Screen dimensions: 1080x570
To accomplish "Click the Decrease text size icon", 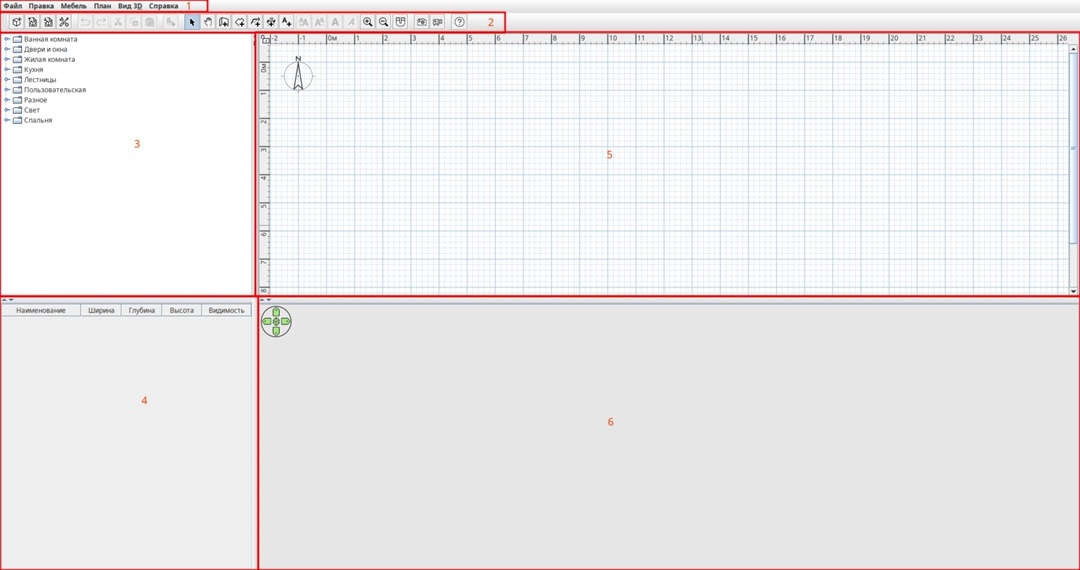I will [x=320, y=22].
